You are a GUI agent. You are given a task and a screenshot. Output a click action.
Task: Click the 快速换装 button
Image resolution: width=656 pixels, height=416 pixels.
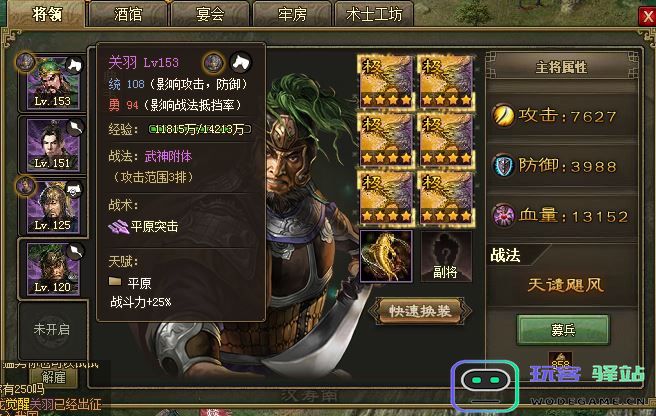(420, 311)
